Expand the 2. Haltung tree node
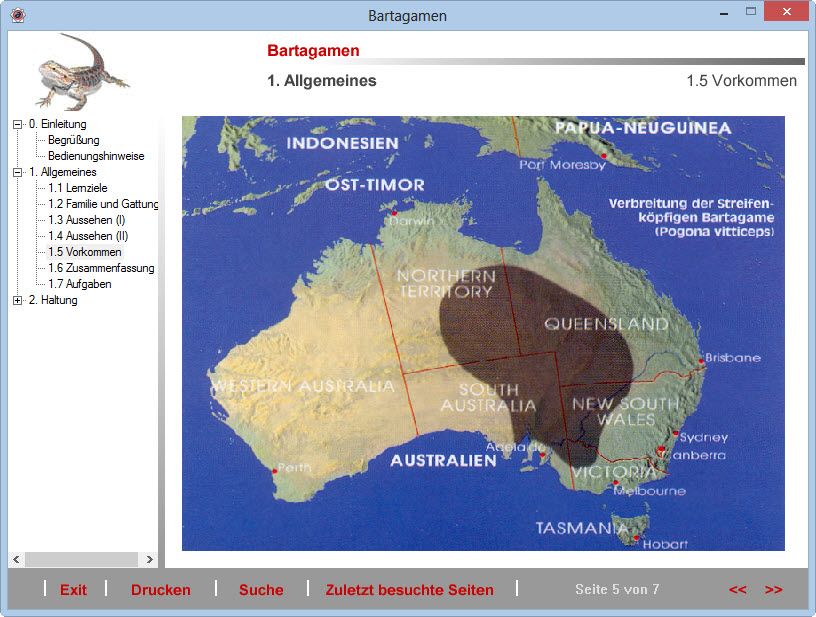Image resolution: width=816 pixels, height=617 pixels. coord(17,300)
